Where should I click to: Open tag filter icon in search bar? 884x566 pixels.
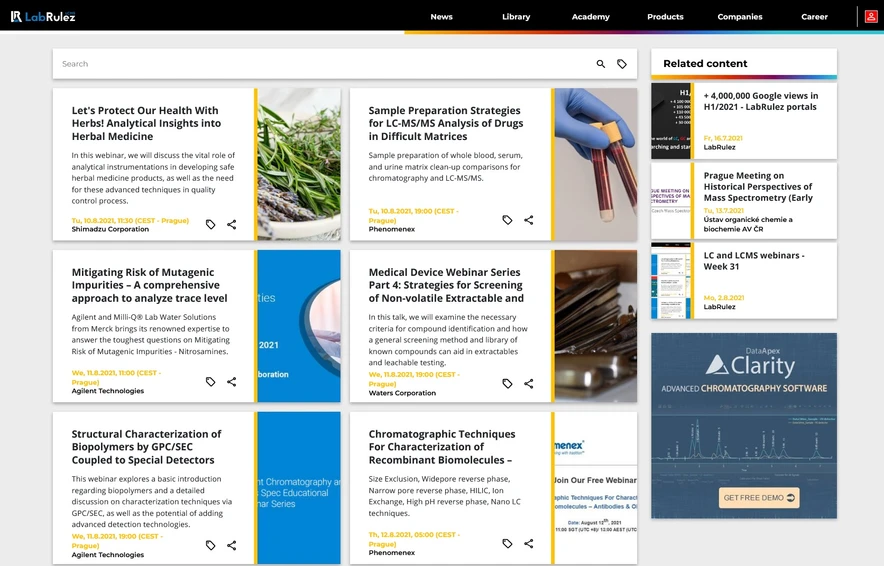[621, 64]
